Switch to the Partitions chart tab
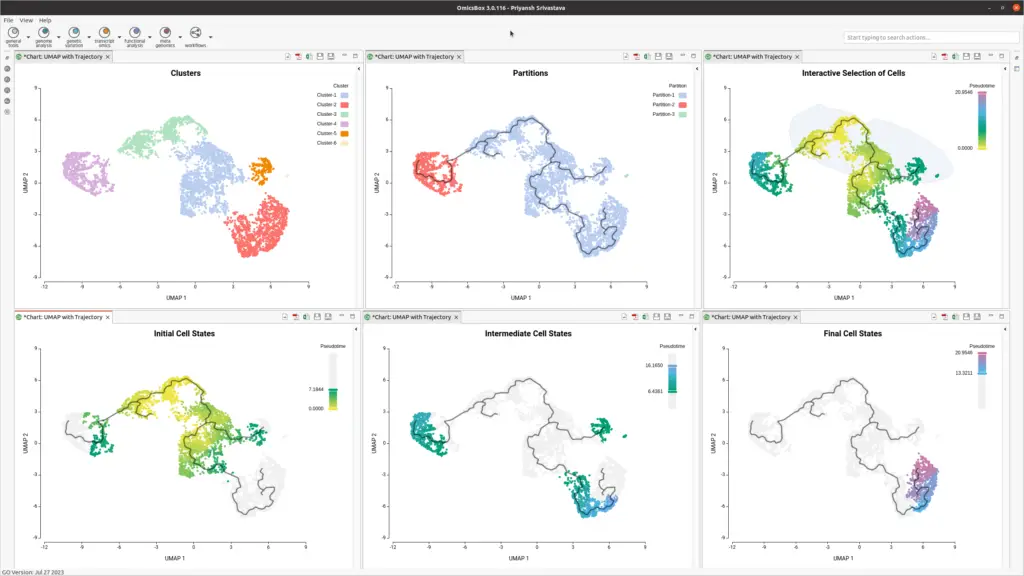Viewport: 1024px width, 576px height. point(414,57)
